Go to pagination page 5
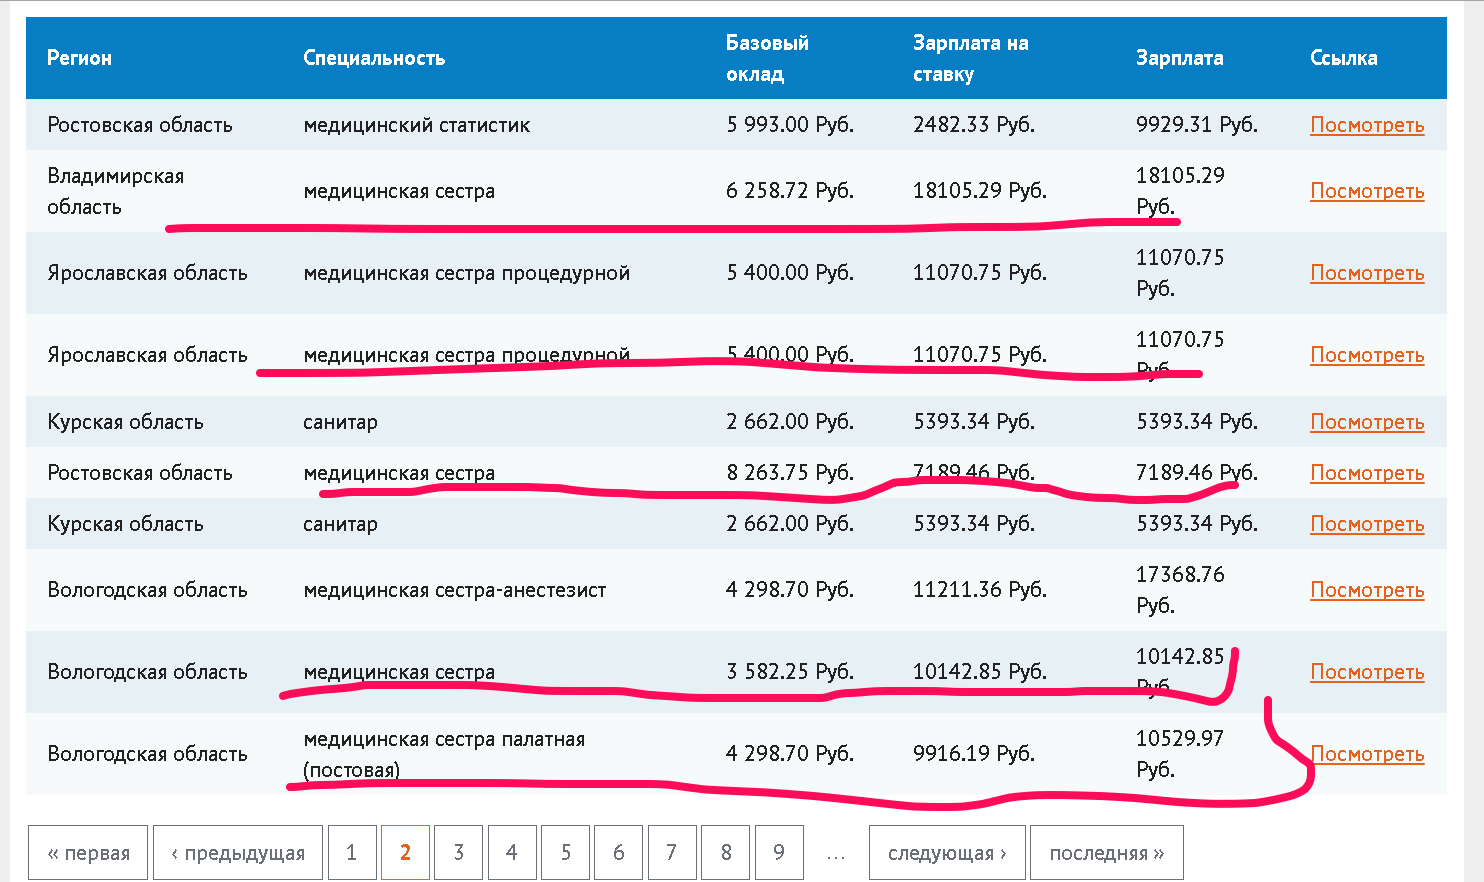This screenshot has height=882, width=1484. pyautogui.click(x=566, y=853)
